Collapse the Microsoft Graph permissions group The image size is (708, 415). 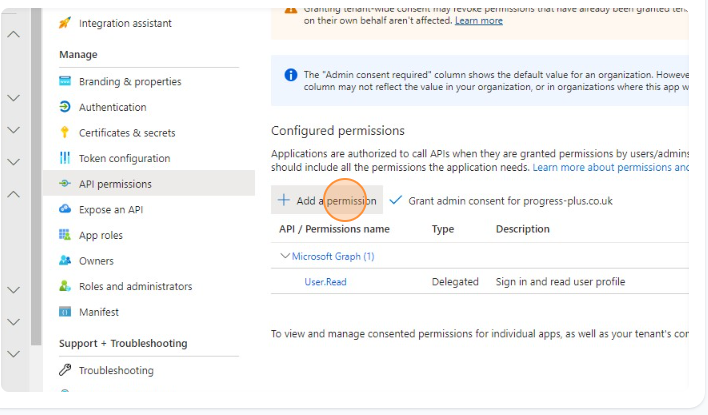coord(284,257)
